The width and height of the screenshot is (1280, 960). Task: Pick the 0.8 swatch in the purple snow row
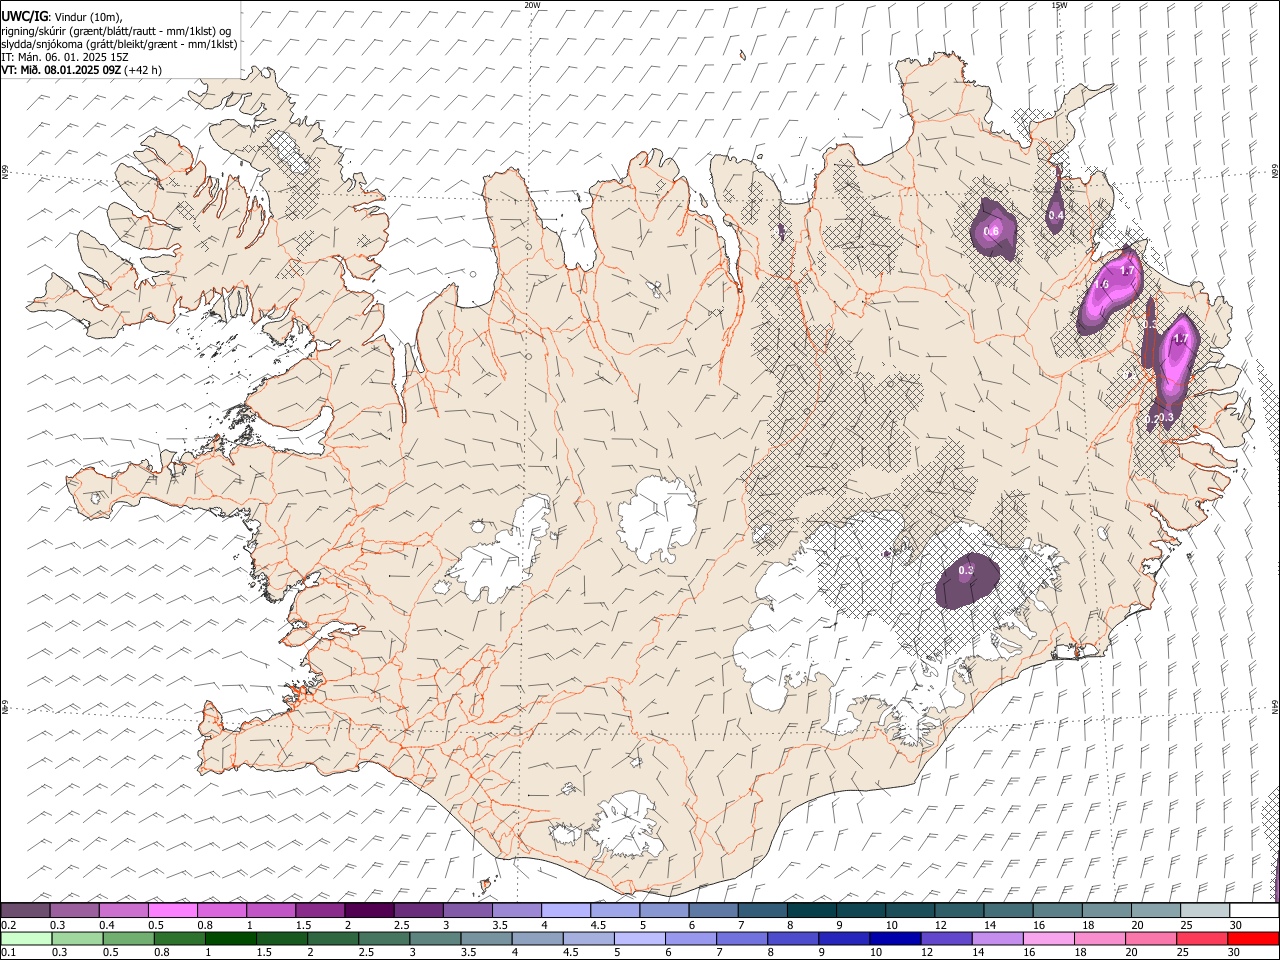tap(221, 910)
